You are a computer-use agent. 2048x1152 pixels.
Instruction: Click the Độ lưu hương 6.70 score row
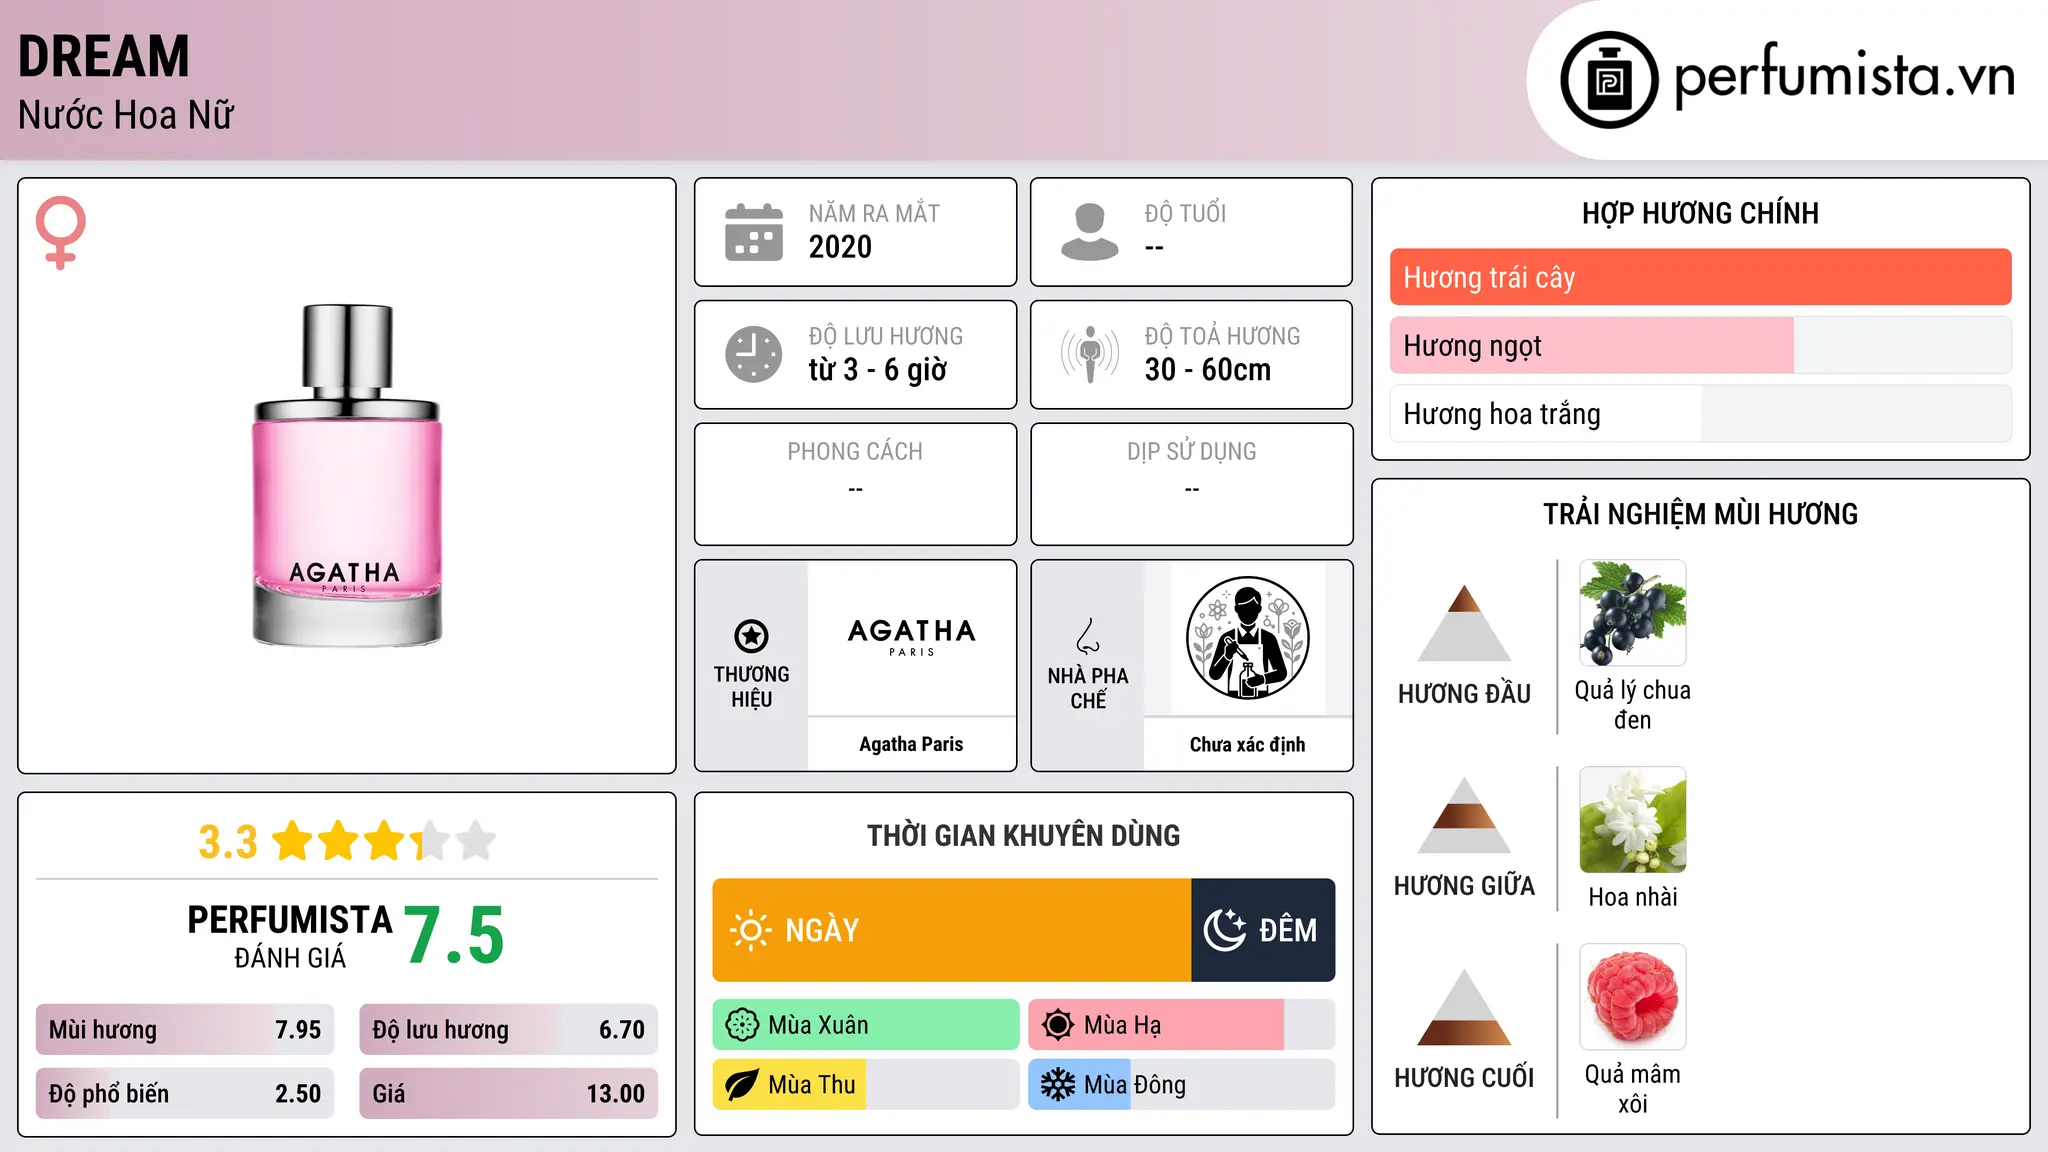(x=508, y=1030)
